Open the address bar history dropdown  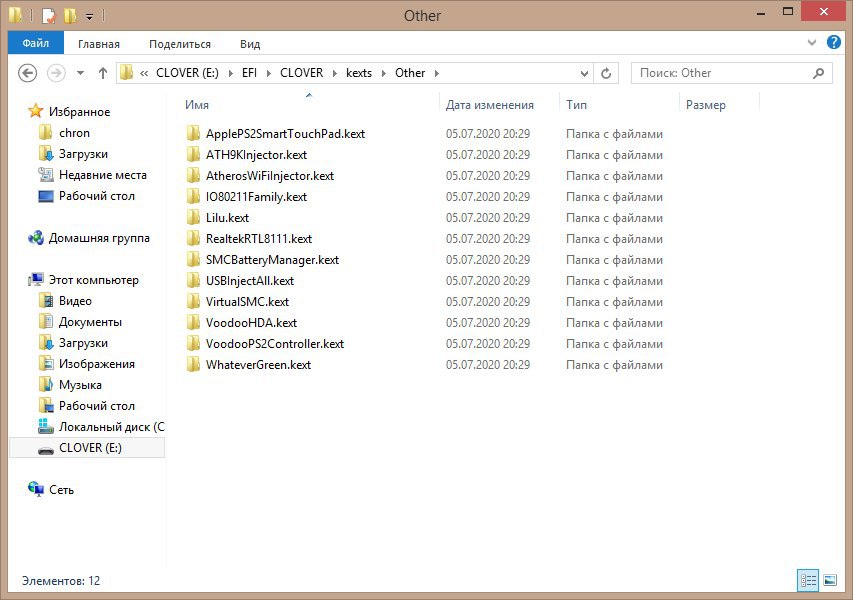pyautogui.click(x=584, y=73)
